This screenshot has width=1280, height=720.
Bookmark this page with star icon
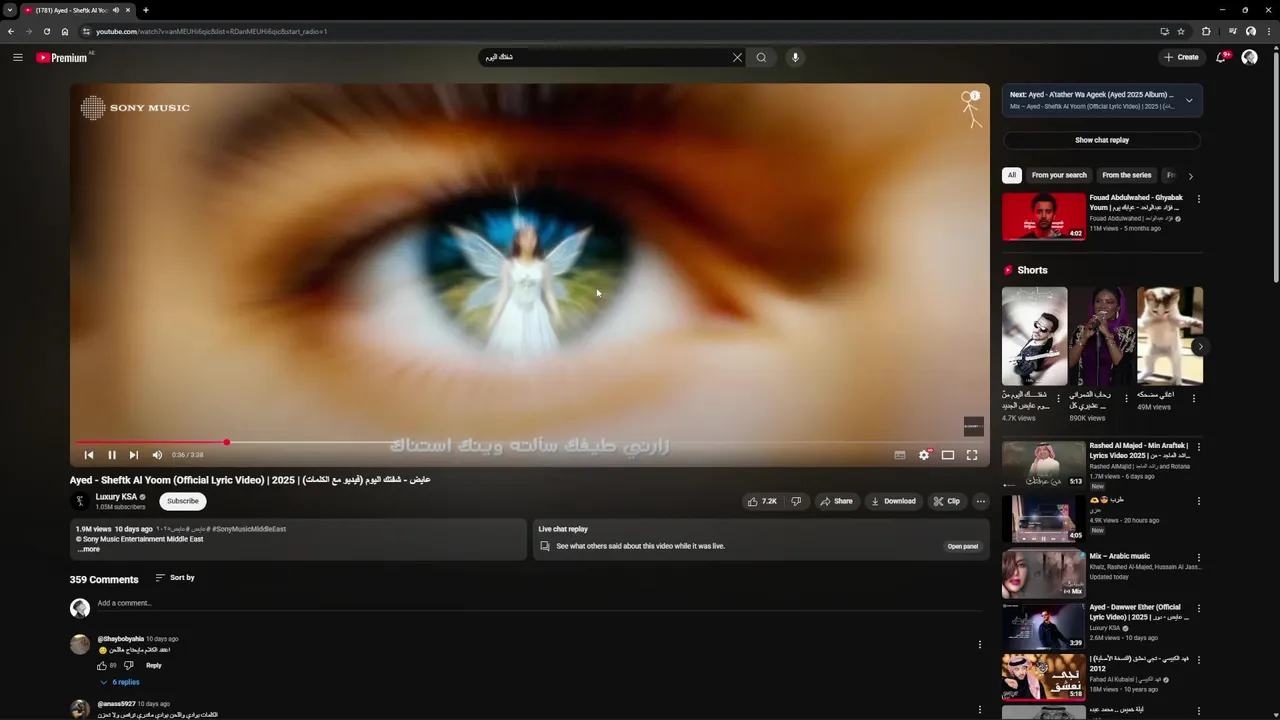tap(1181, 31)
